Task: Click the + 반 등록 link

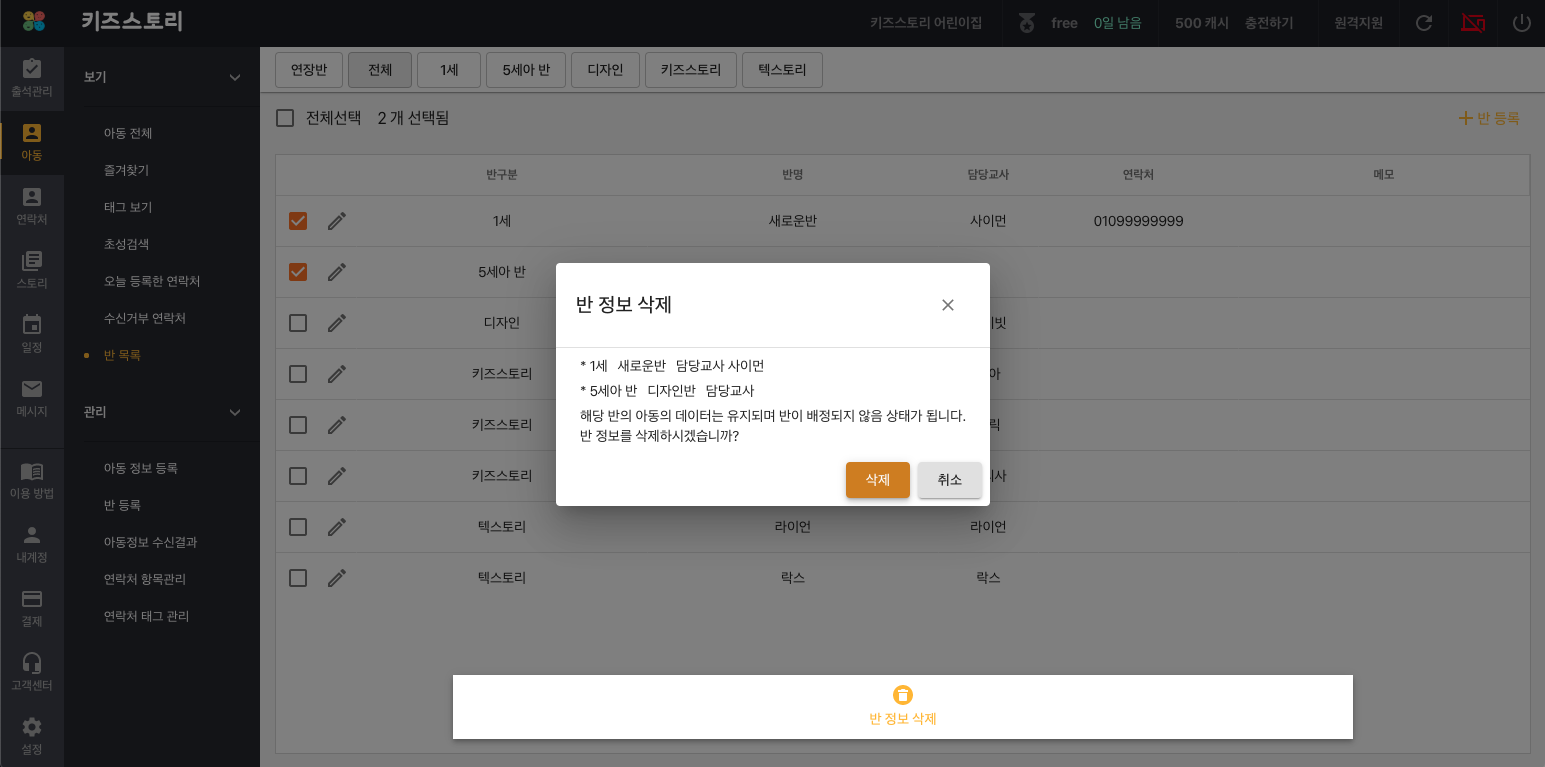Action: point(1489,118)
